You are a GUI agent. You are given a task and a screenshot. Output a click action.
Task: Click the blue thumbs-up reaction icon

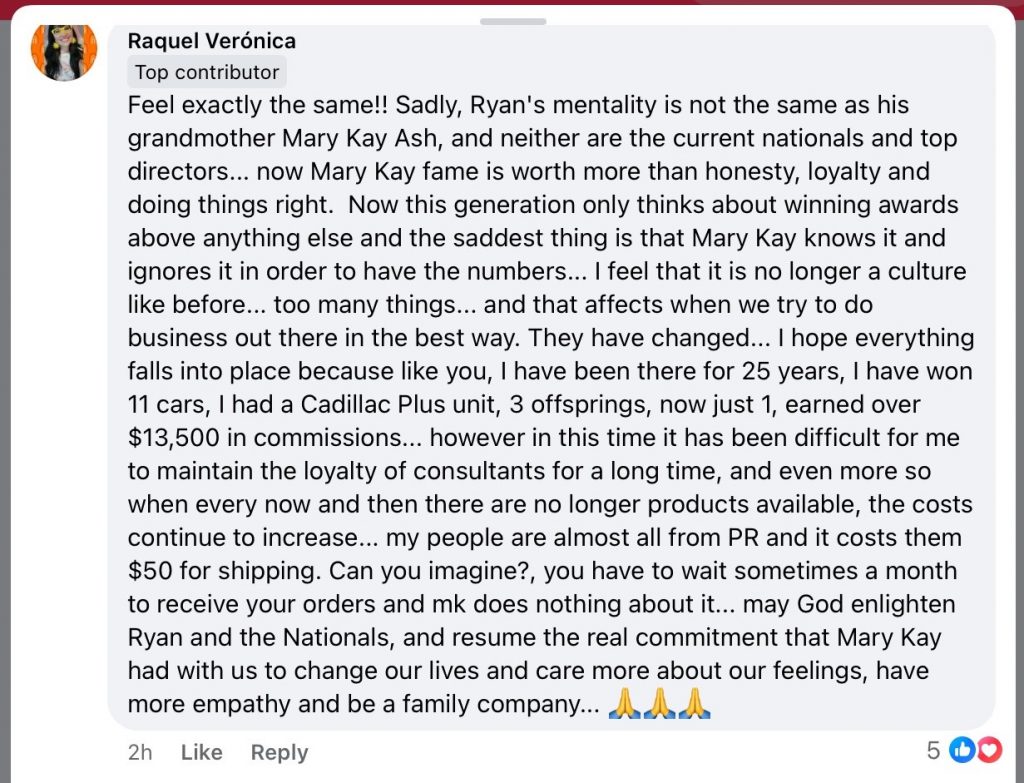(x=962, y=749)
